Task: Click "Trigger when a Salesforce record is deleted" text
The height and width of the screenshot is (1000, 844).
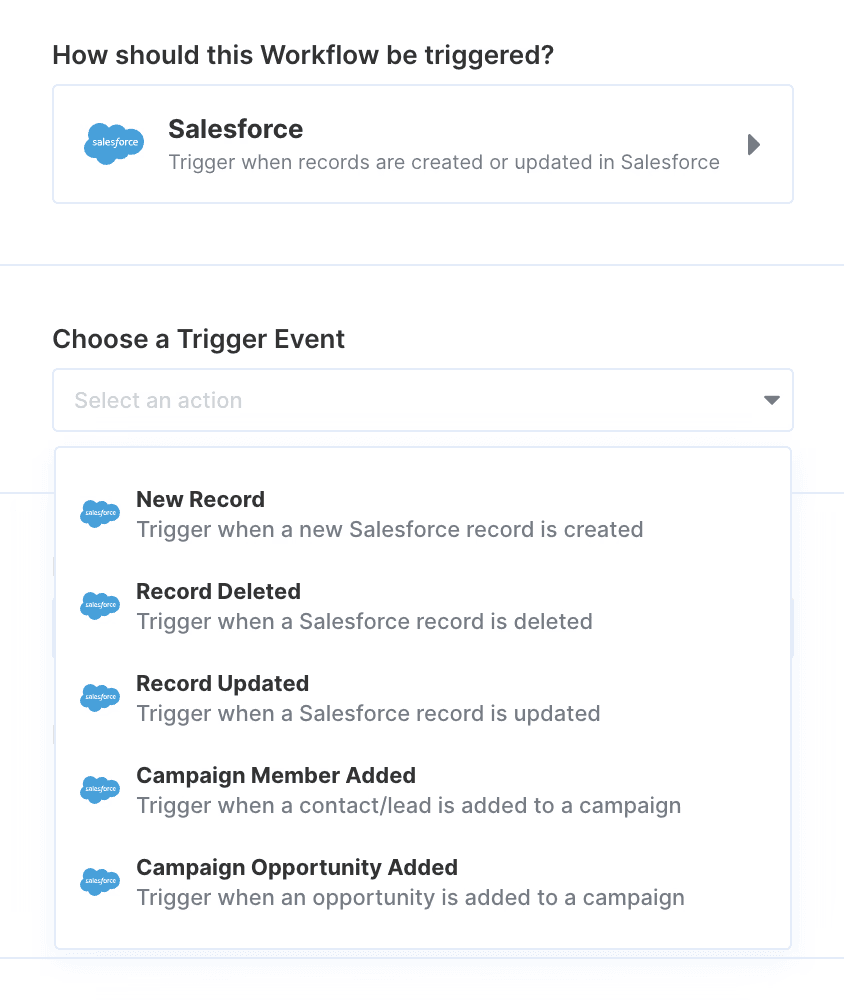Action: point(364,621)
